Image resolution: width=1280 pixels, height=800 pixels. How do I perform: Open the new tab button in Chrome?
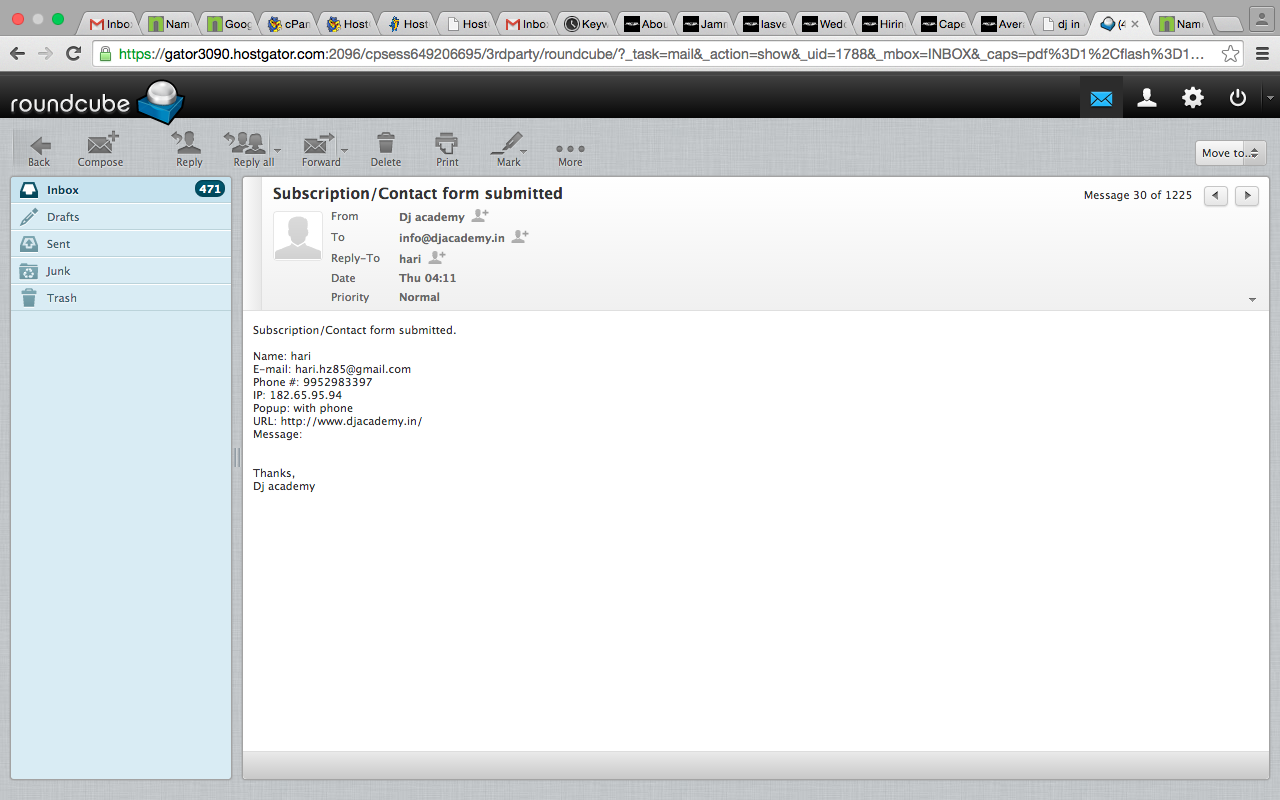coord(1226,25)
